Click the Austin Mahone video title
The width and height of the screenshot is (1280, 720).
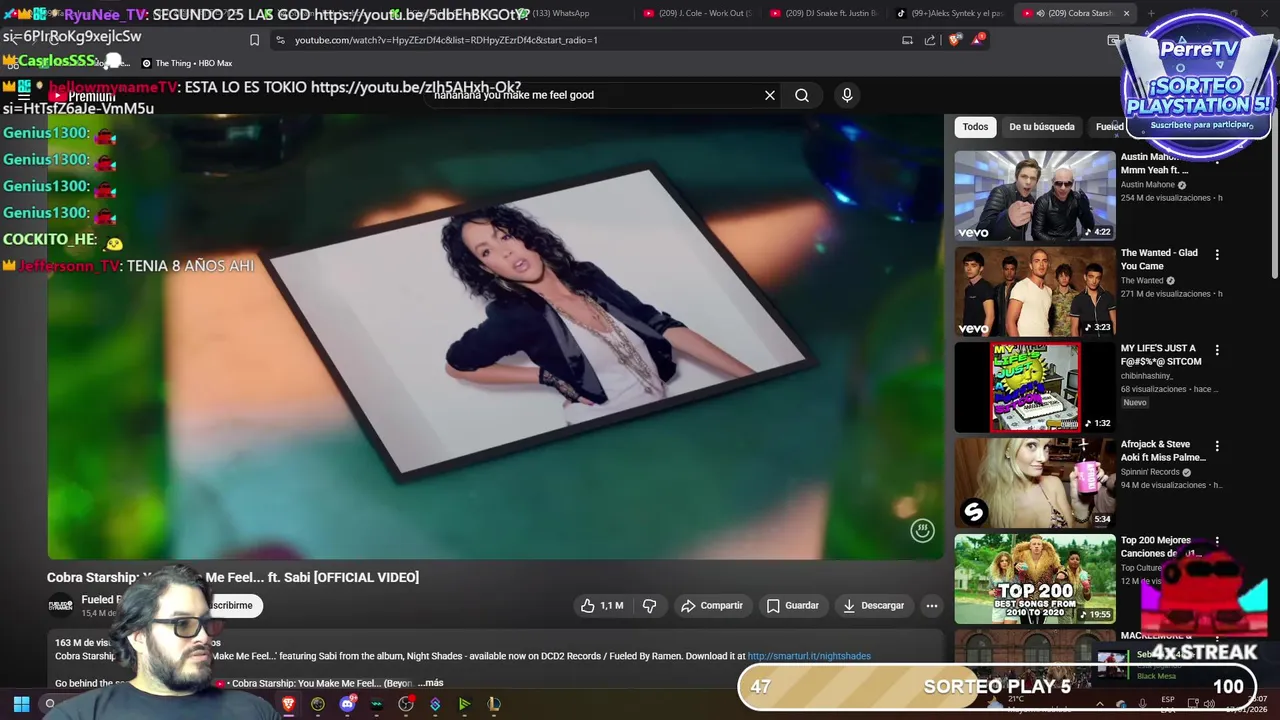(1161, 163)
